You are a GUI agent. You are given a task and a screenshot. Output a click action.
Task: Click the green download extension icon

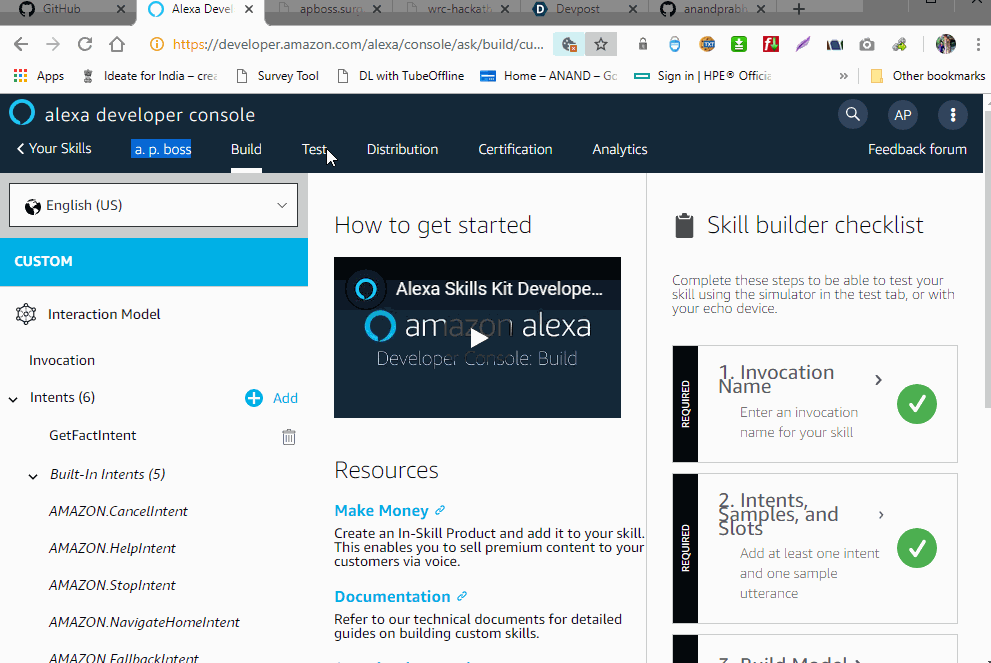tap(738, 44)
